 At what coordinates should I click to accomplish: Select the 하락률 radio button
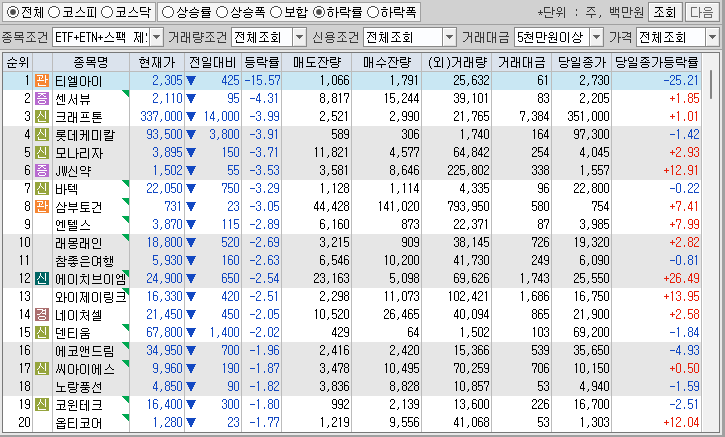point(319,12)
